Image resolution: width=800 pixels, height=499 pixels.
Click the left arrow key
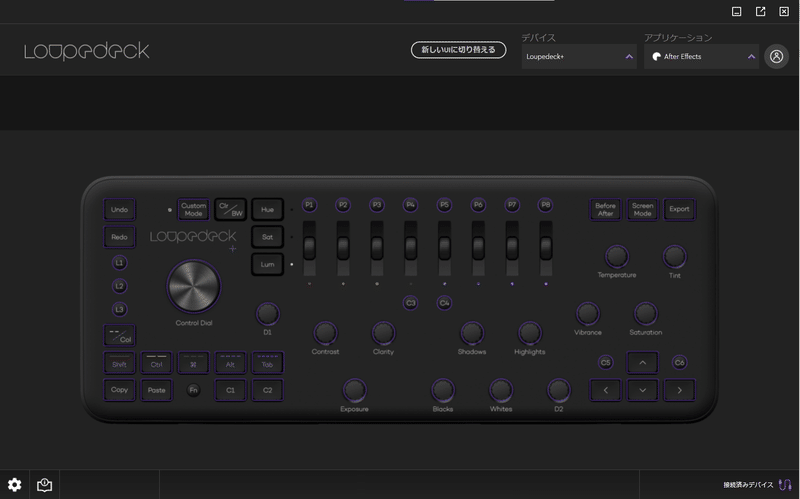[606, 390]
